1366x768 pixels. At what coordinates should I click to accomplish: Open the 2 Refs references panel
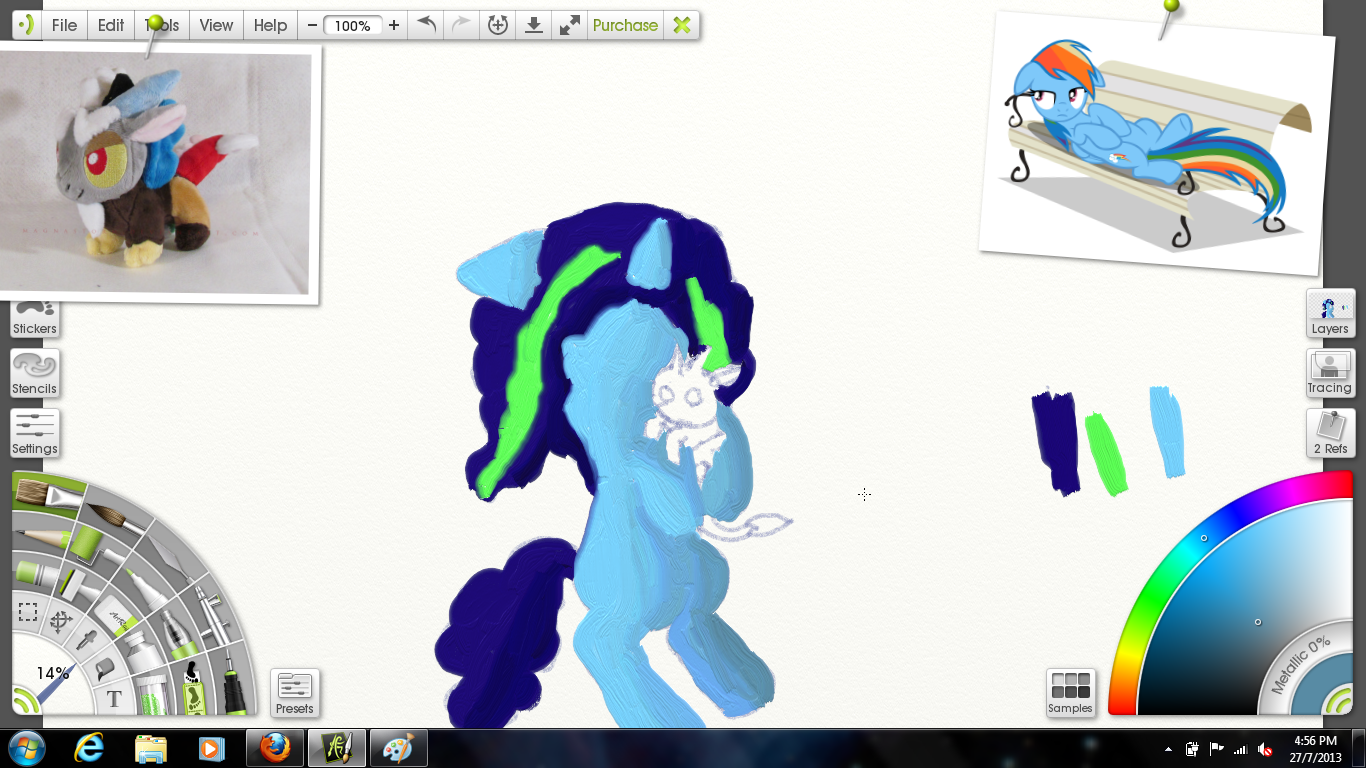coord(1330,433)
